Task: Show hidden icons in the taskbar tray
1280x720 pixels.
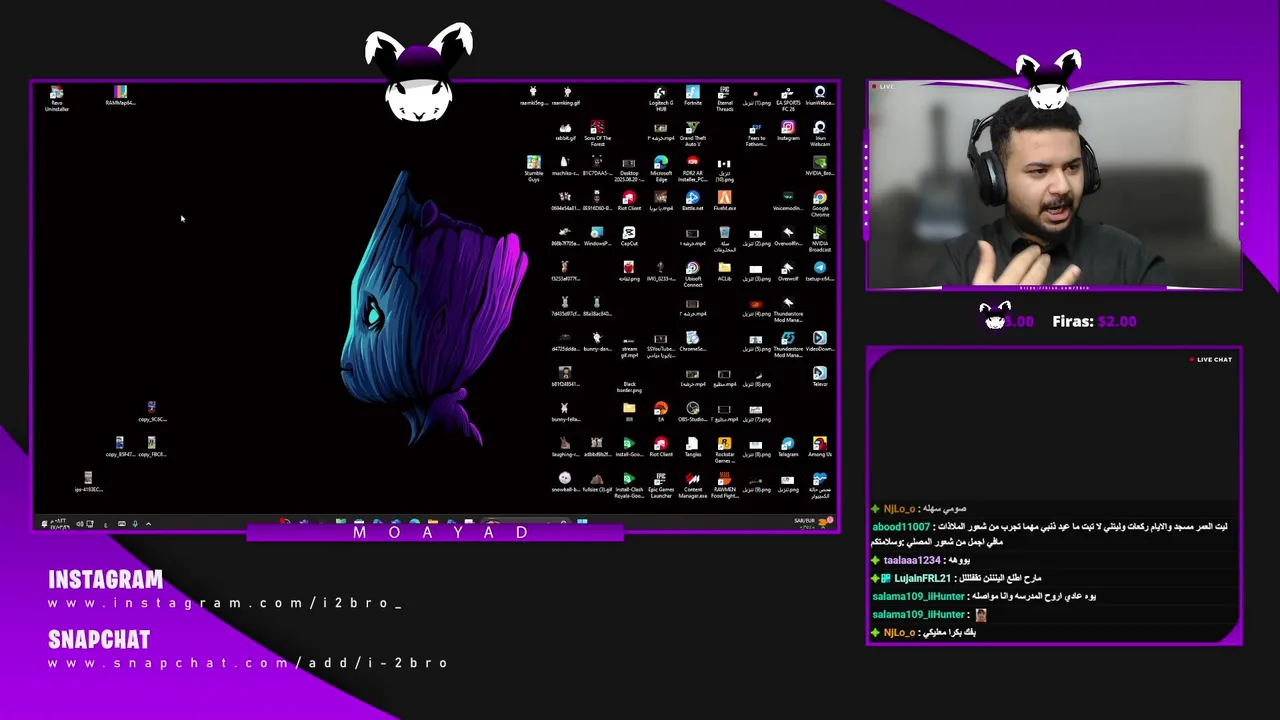Action: click(148, 523)
